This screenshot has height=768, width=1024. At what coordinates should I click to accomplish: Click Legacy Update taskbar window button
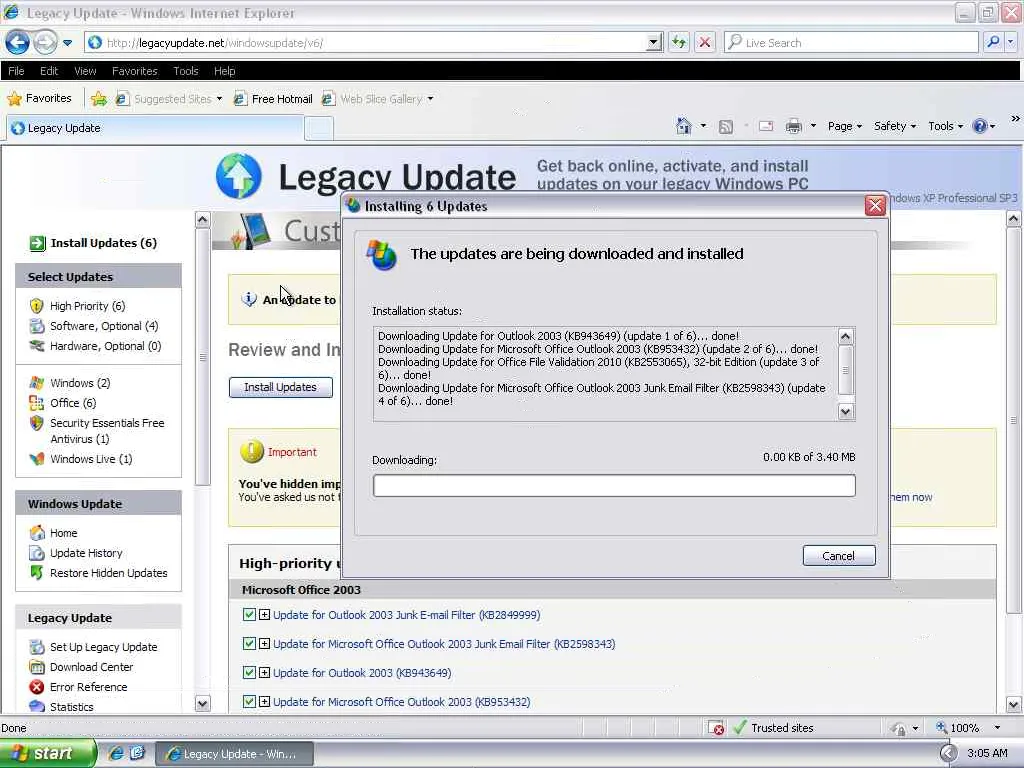point(234,754)
